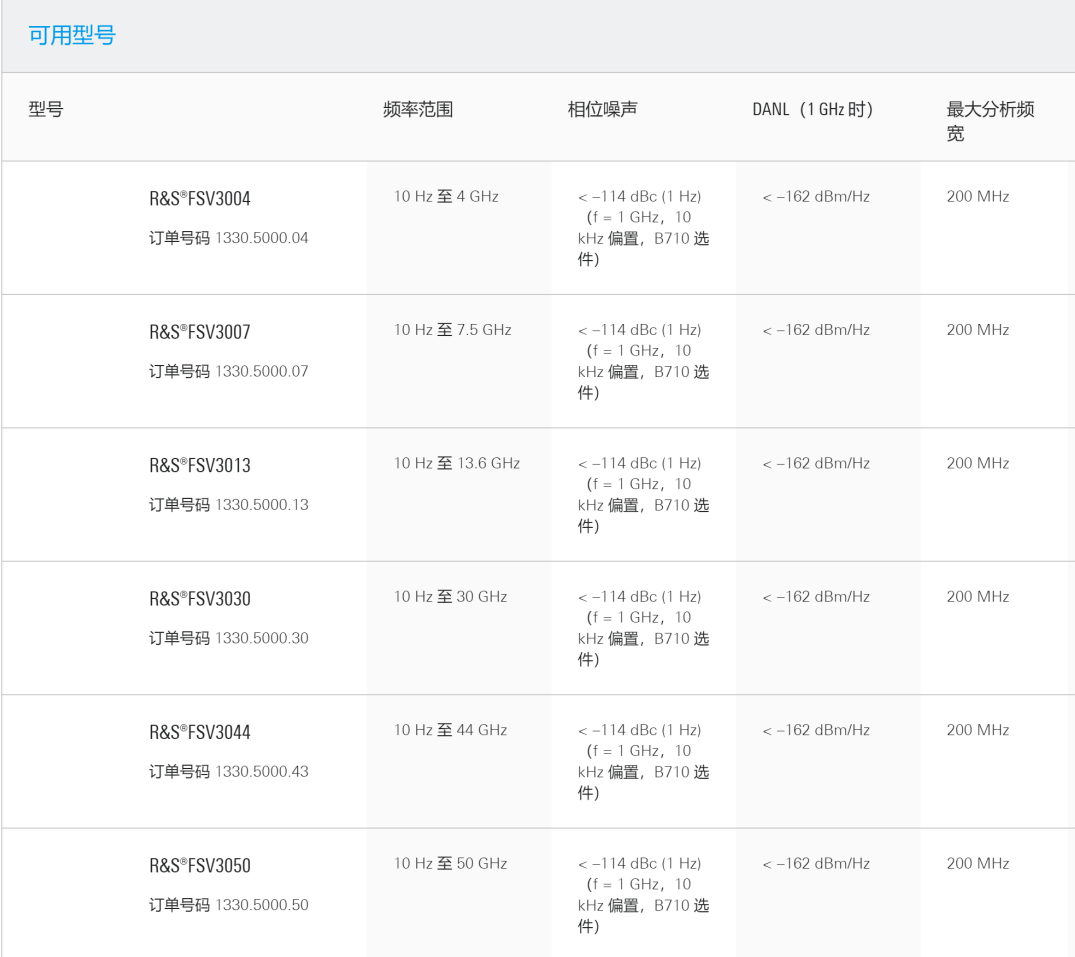Screen dimensions: 1075x957
Task: Click the phase noise cell for FSV3050
Action: tap(644, 895)
